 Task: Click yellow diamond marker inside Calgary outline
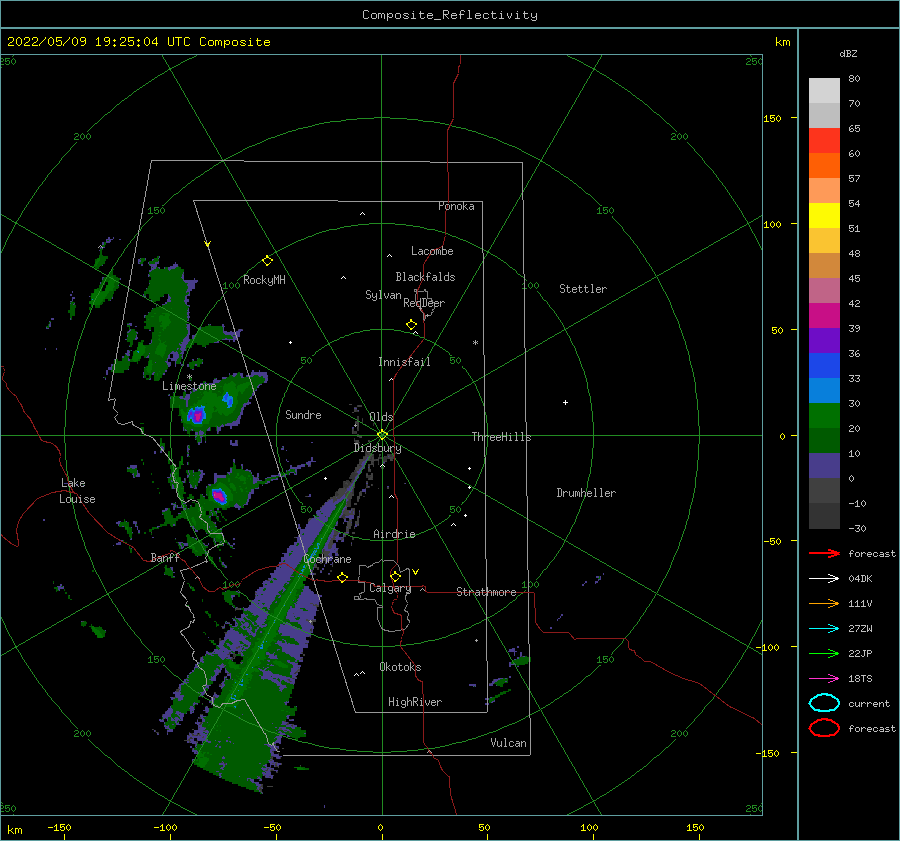coord(395,576)
